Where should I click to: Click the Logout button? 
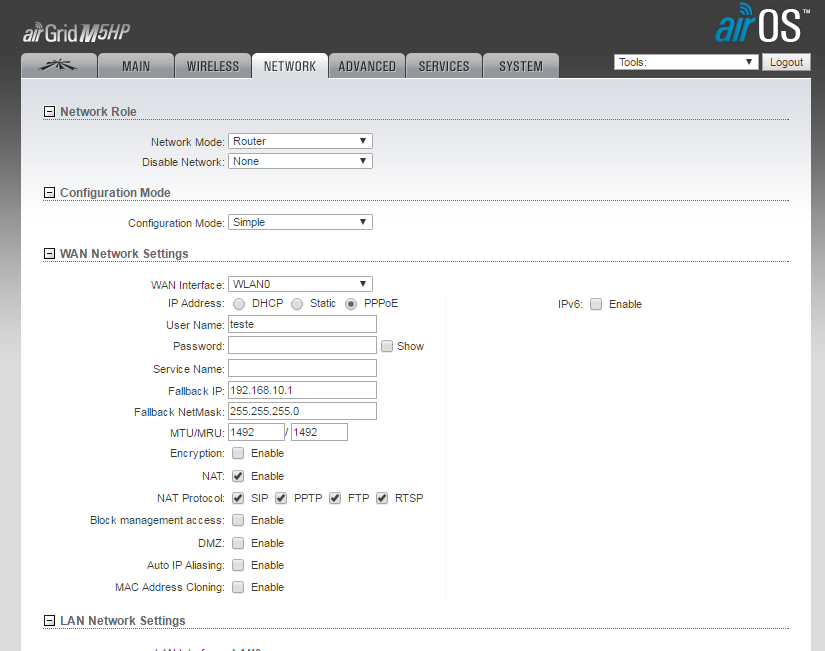pos(786,62)
